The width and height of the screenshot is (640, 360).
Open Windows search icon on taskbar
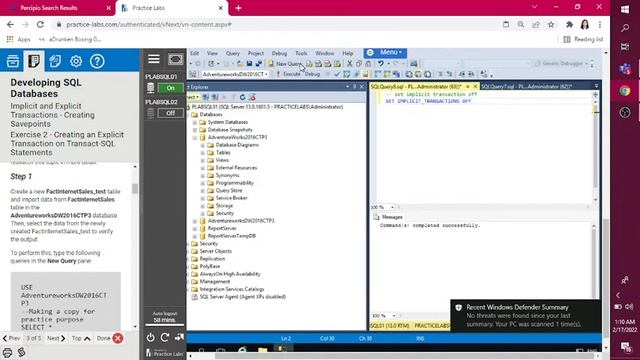(x=625, y=28)
